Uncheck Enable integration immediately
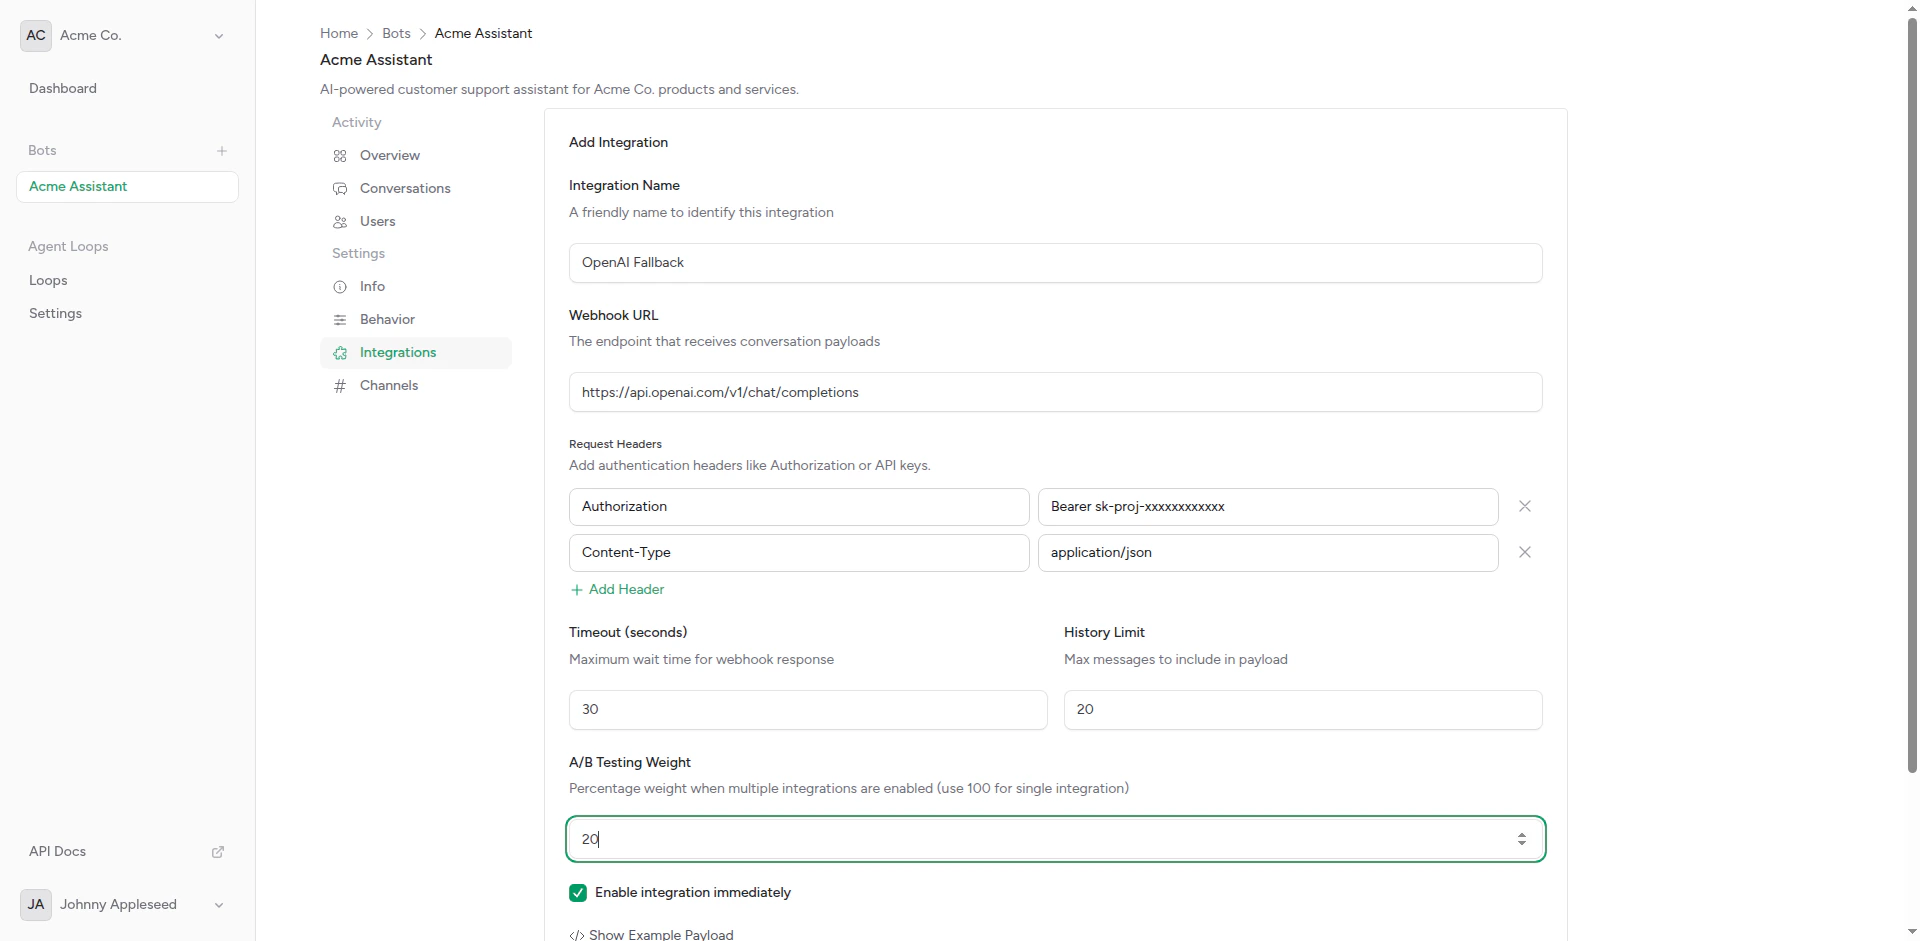 tap(578, 892)
